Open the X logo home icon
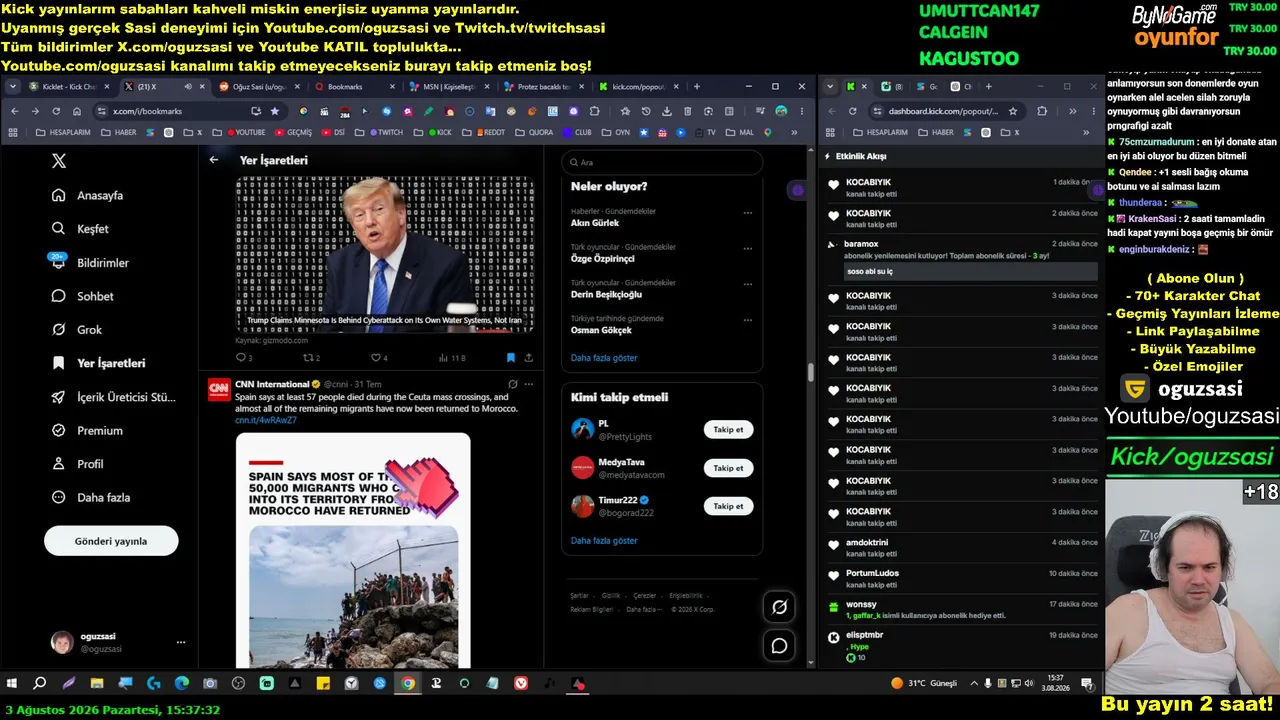Image resolution: width=1280 pixels, height=720 pixels. point(59,161)
